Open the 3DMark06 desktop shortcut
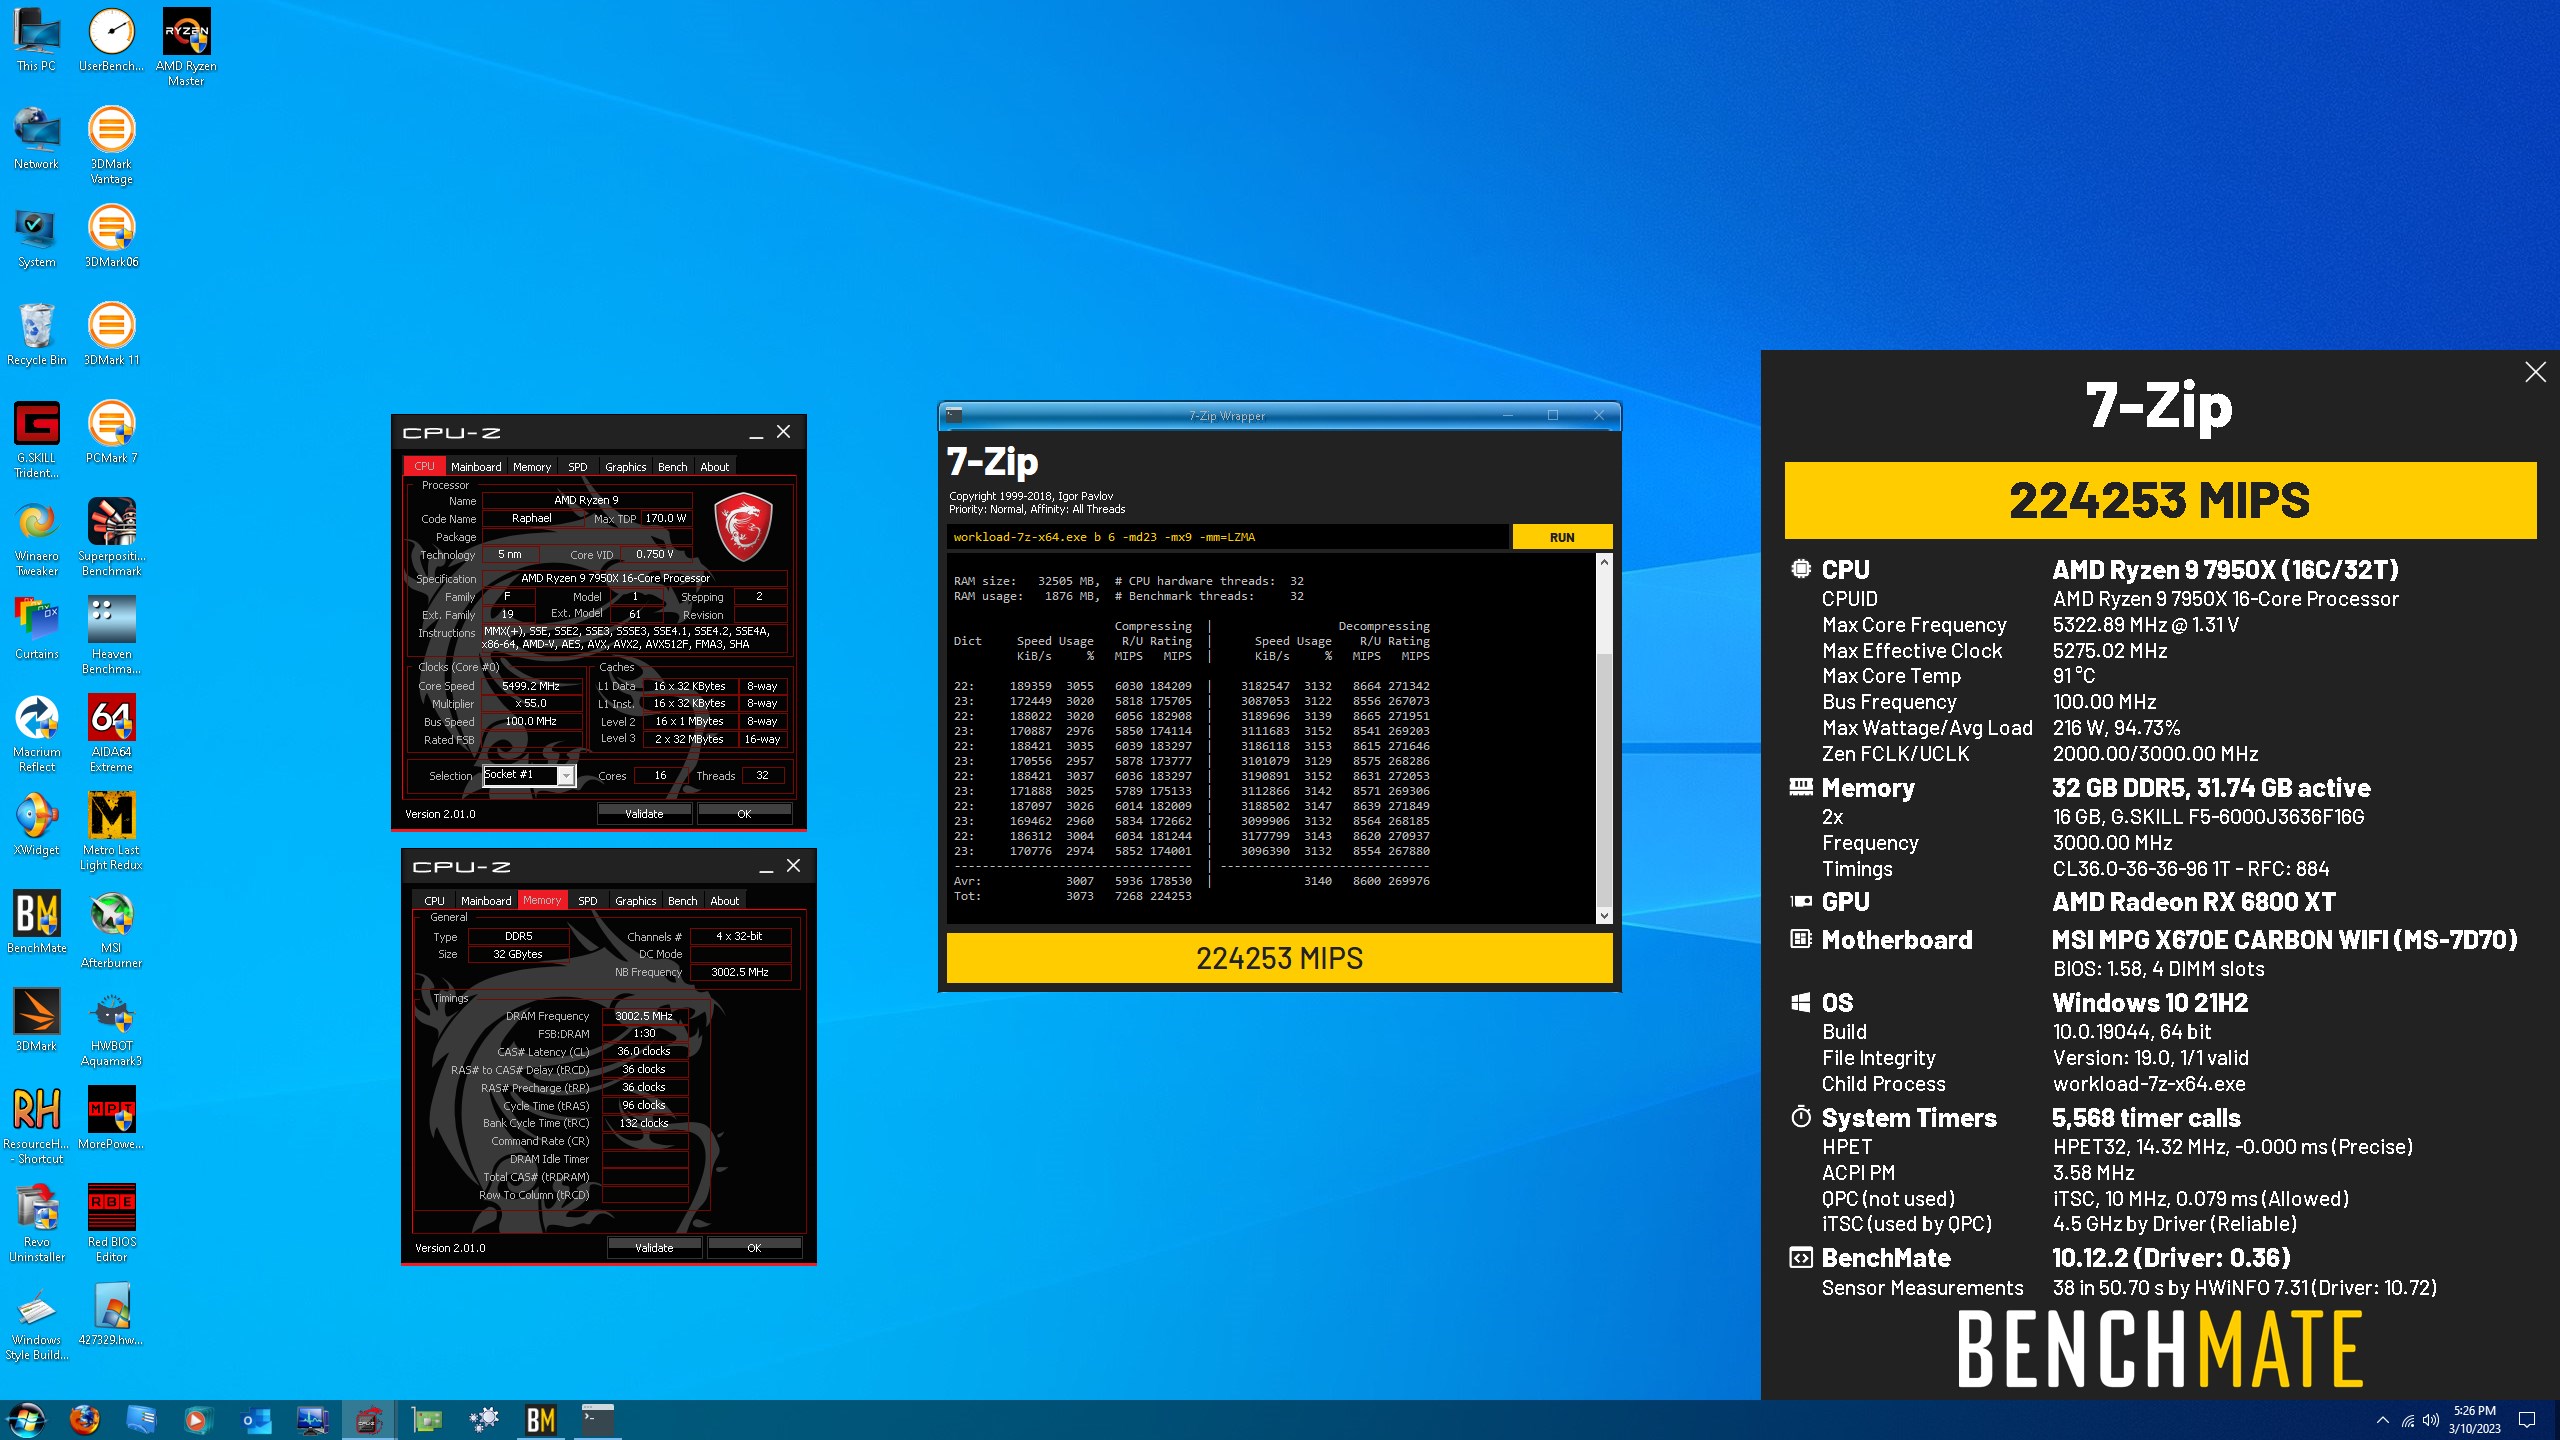The image size is (2560, 1440). tap(111, 236)
